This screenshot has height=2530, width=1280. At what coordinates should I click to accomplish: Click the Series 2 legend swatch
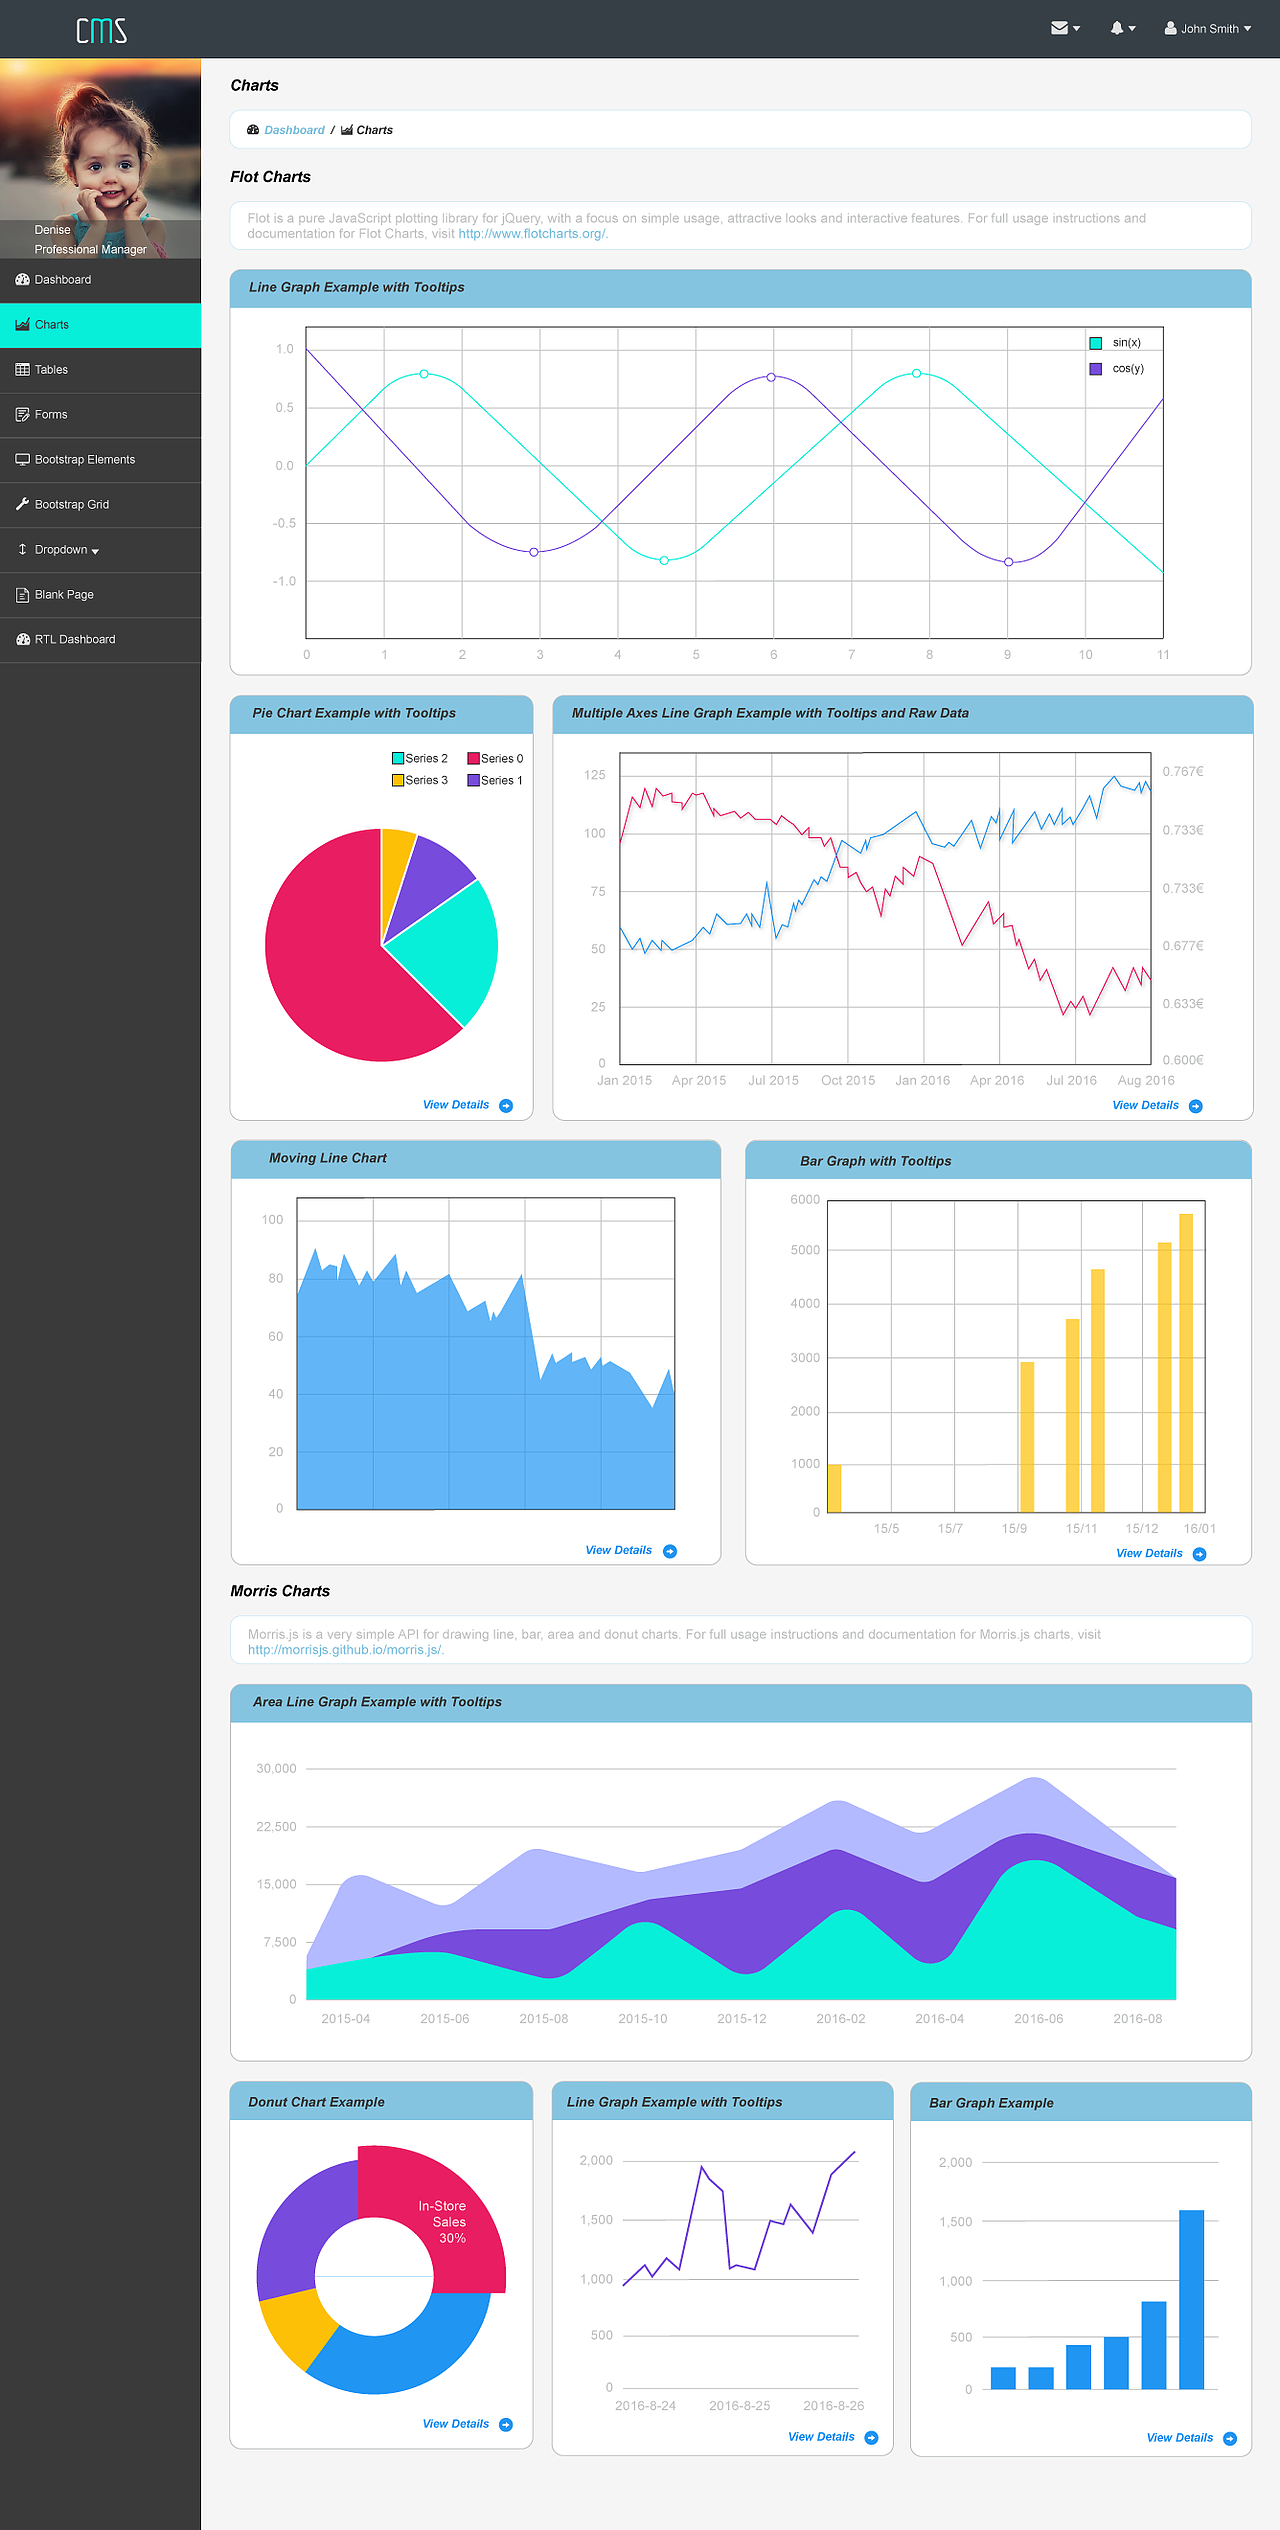(x=398, y=759)
